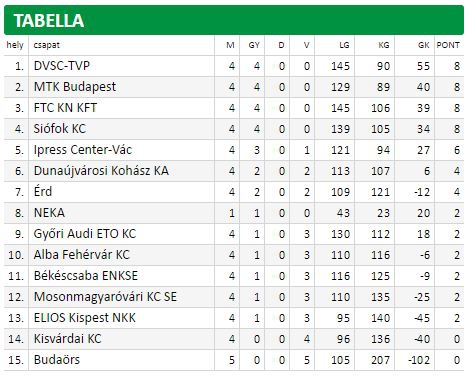Click the NEKA team name
Screen dimensions: 470x378
(49, 213)
